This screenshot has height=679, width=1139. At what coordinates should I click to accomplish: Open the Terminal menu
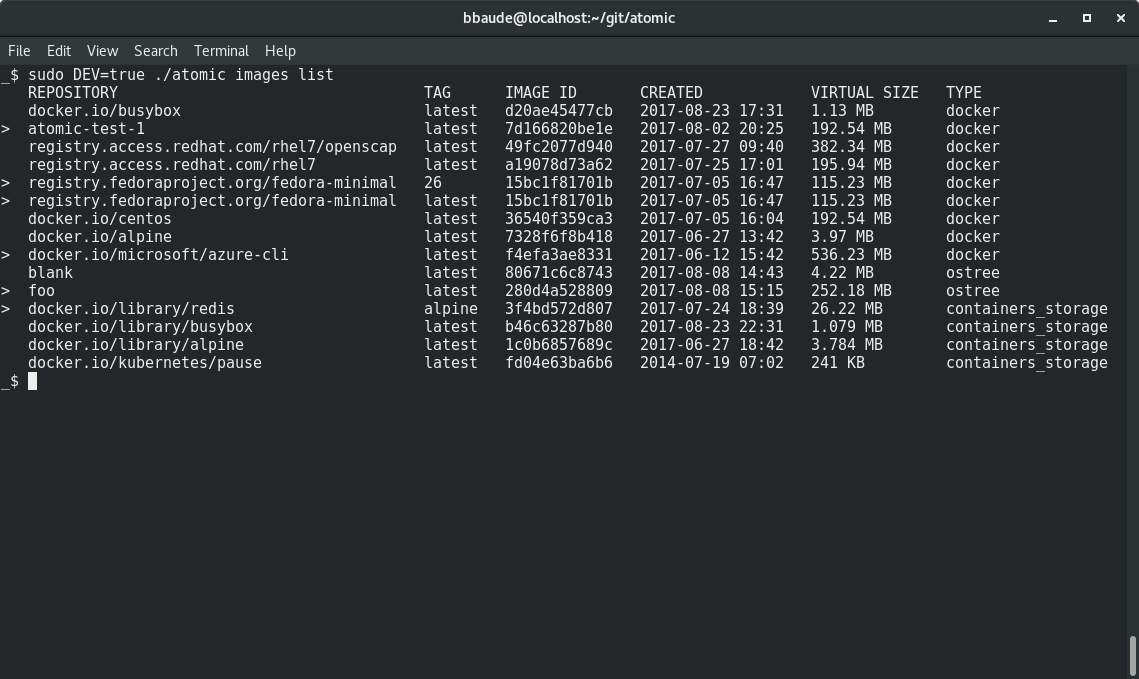(x=221, y=51)
